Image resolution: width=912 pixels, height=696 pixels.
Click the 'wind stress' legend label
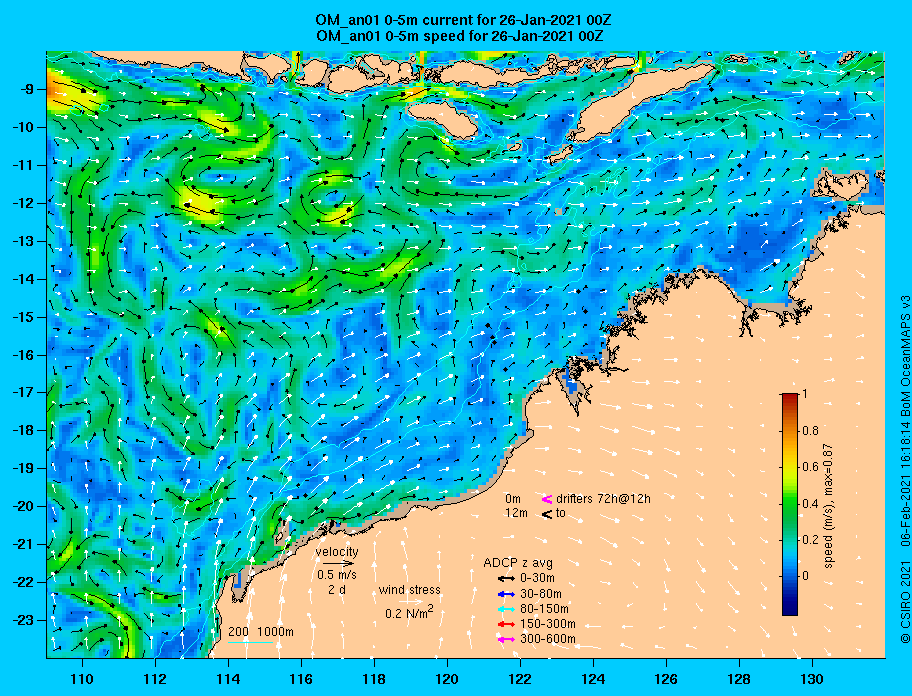click(x=409, y=590)
